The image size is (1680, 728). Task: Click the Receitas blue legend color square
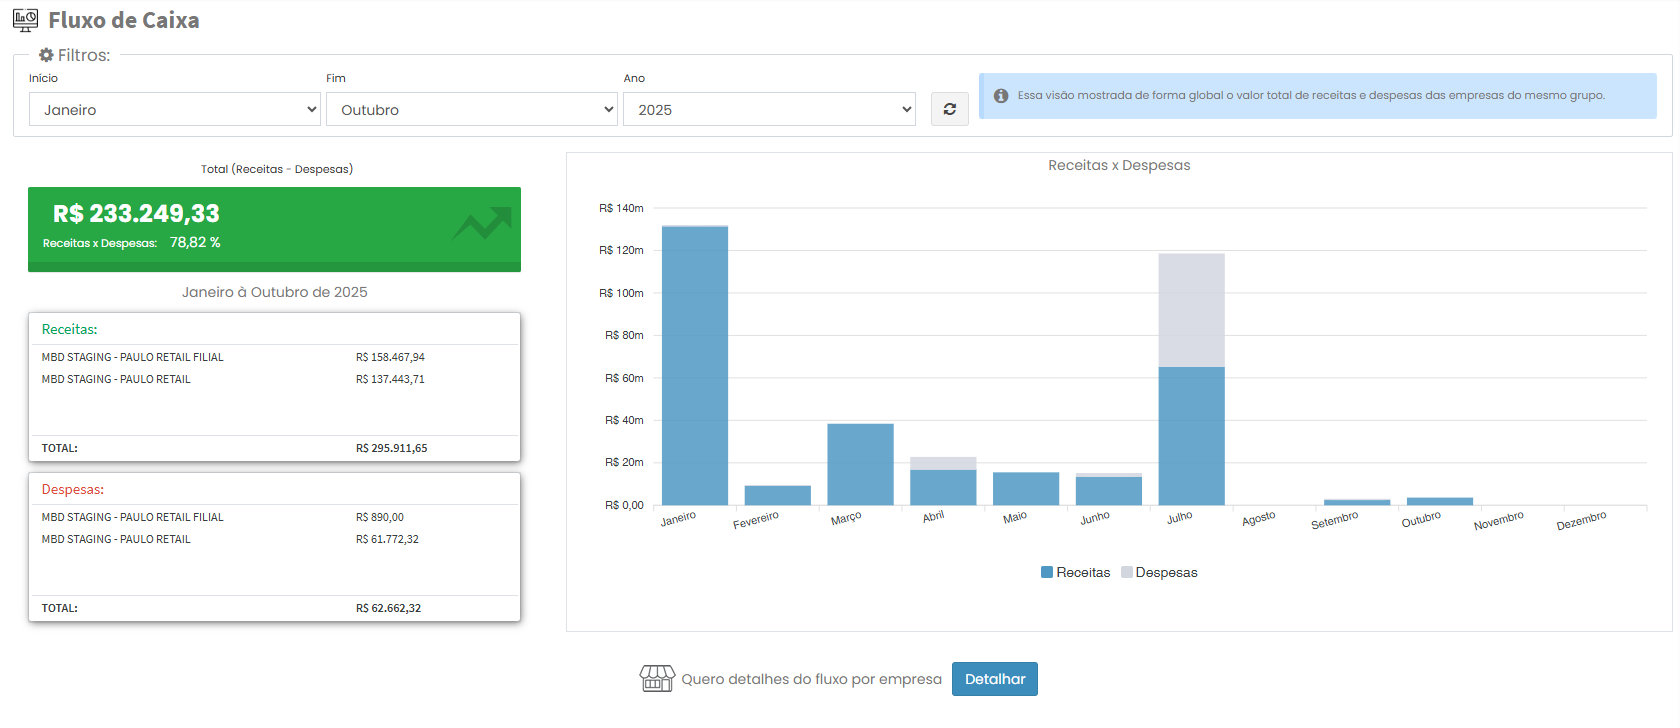(x=1047, y=572)
